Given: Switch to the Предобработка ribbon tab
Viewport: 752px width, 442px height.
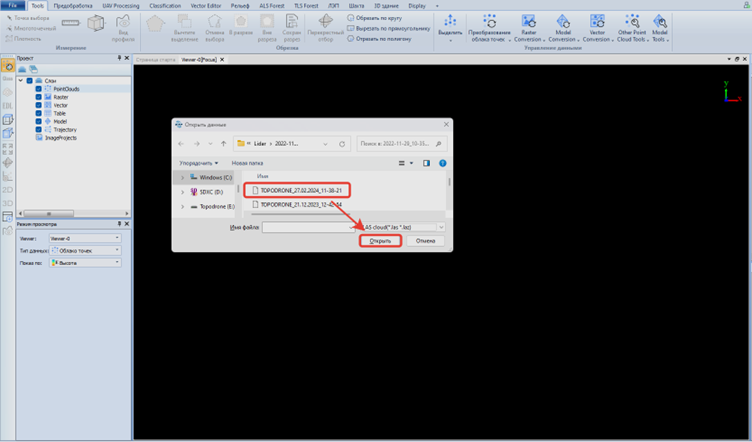Looking at the screenshot, I should 73,6.
